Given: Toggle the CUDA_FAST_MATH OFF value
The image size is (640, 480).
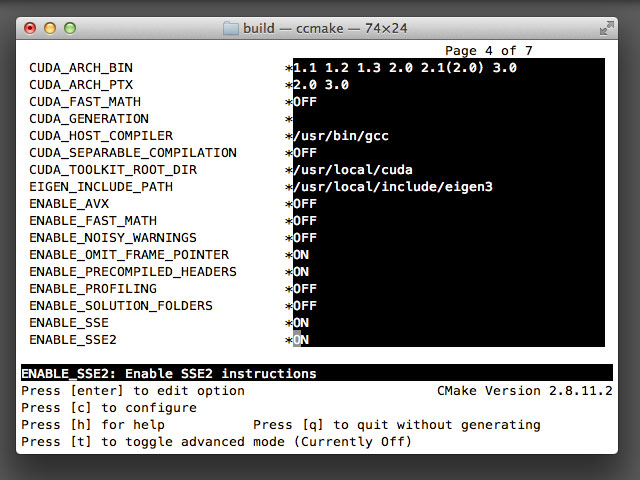Looking at the screenshot, I should pyautogui.click(x=305, y=102).
